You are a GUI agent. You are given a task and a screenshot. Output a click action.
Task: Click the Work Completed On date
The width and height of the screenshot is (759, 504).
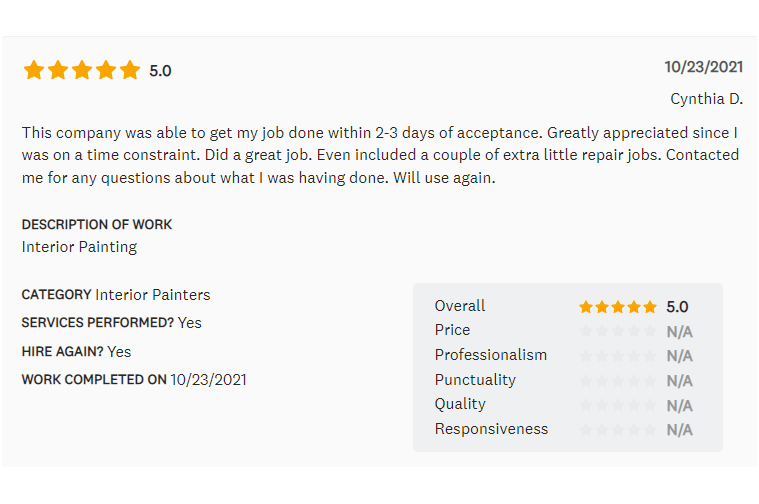click(208, 380)
